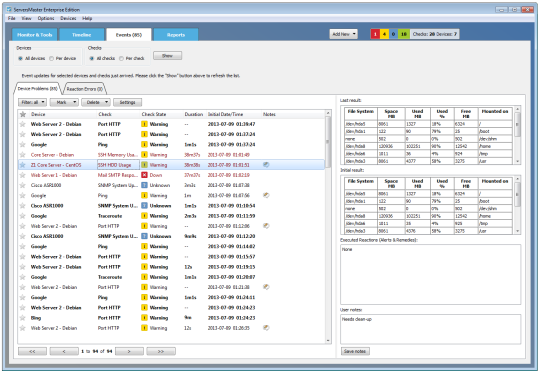This screenshot has height=374, width=540.
Task: Click ServersMaster app icon in title bar
Action: pyautogui.click(x=9, y=10)
